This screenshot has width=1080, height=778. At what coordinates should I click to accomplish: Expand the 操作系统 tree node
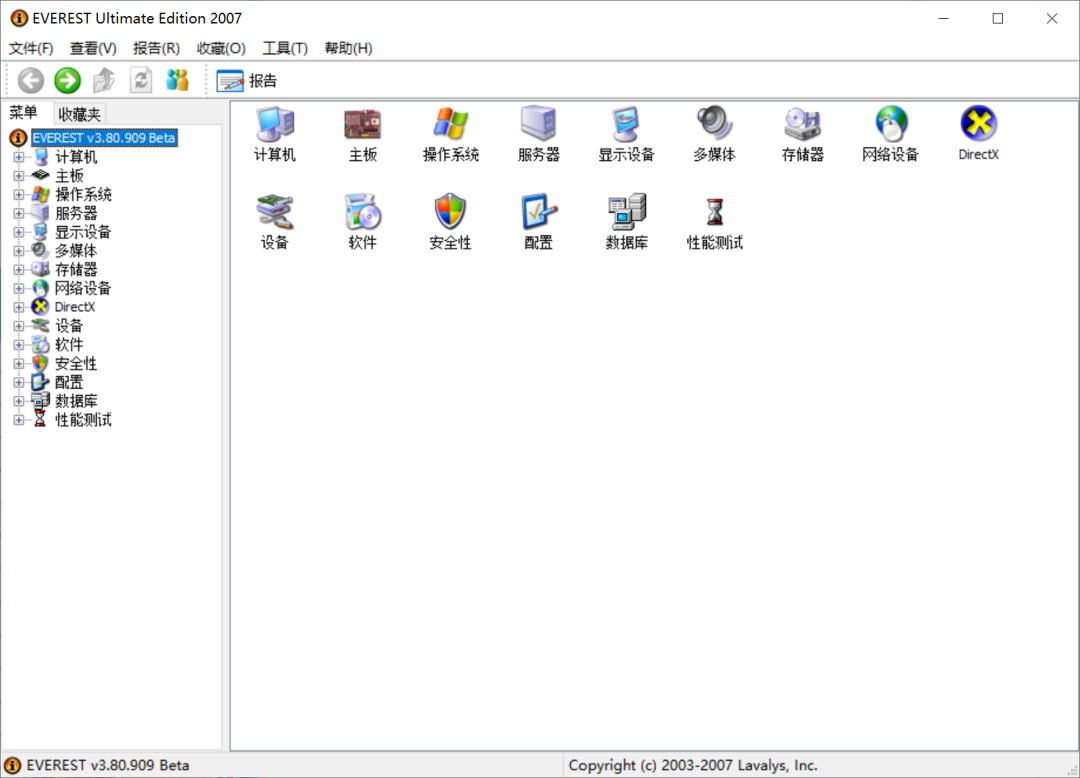[19, 195]
